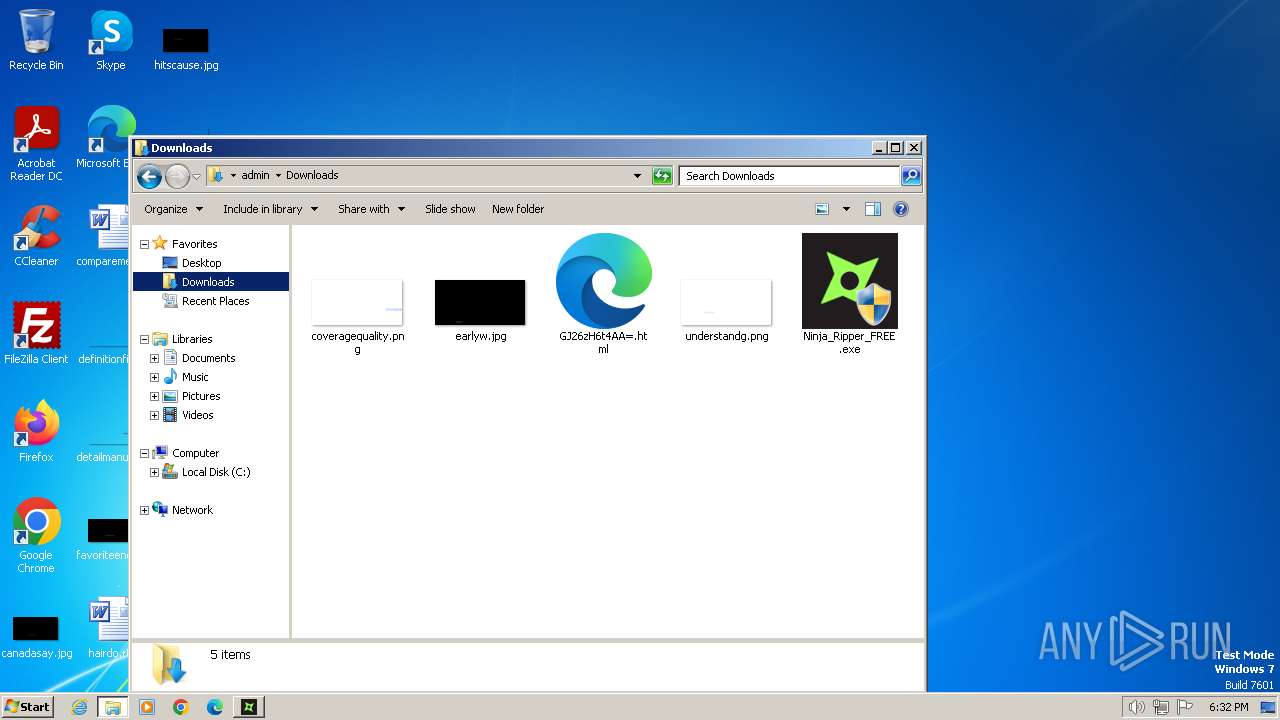Open the recent pages dropdown arrow

click(x=197, y=177)
